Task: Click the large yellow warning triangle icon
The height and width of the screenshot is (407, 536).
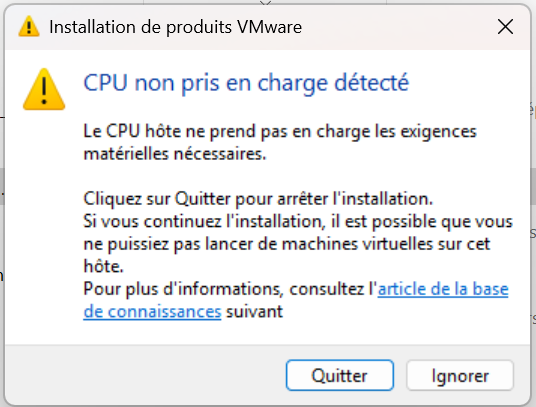Action: click(x=44, y=89)
